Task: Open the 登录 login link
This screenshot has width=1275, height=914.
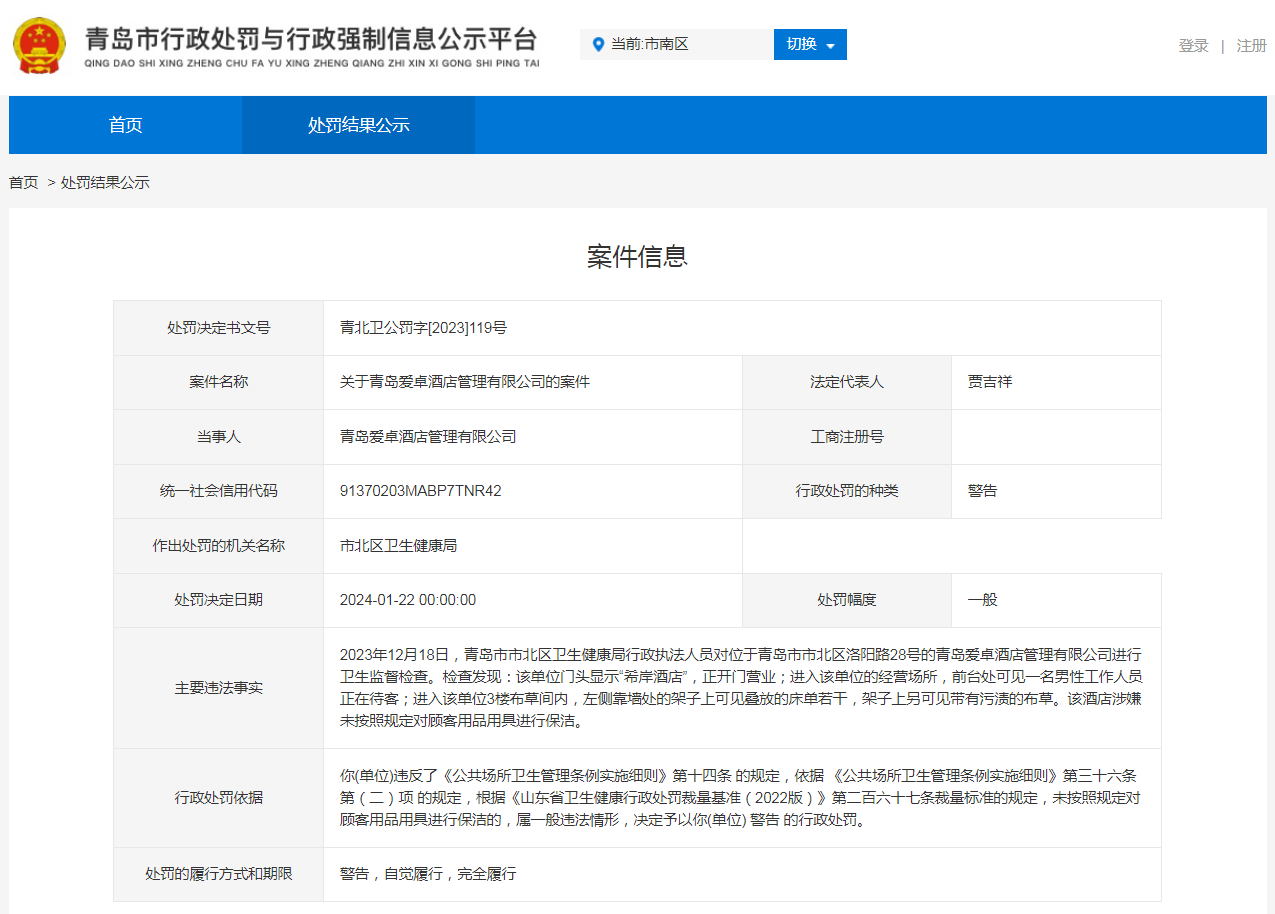Action: click(1193, 45)
